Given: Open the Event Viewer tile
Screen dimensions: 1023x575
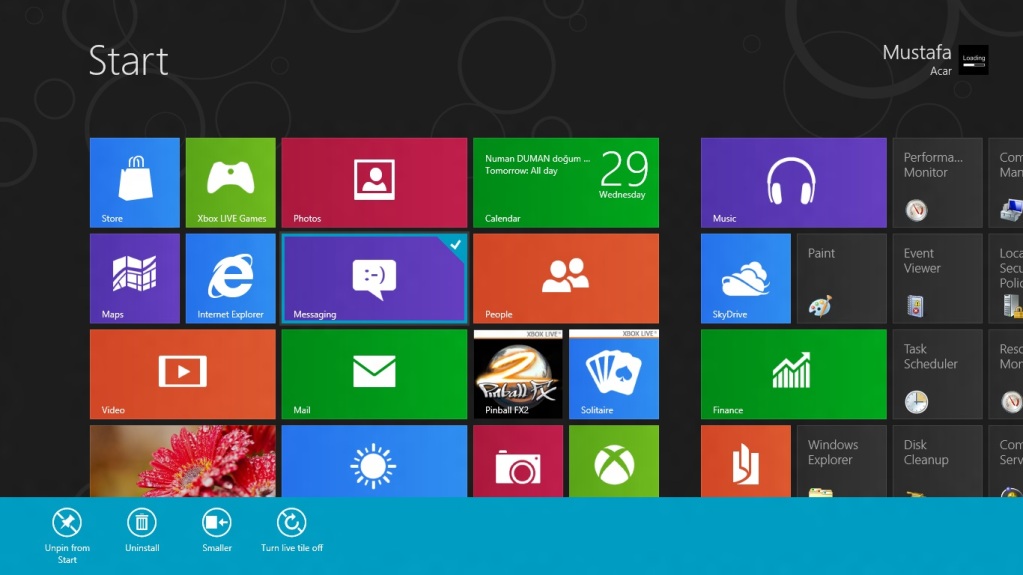Looking at the screenshot, I should [x=938, y=278].
